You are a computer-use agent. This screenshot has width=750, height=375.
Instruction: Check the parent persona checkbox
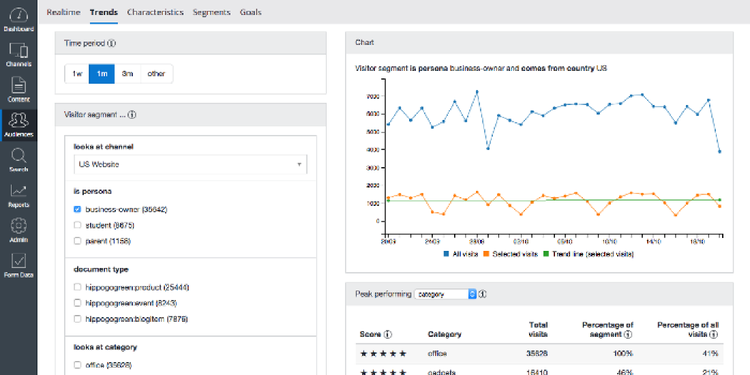point(77,241)
